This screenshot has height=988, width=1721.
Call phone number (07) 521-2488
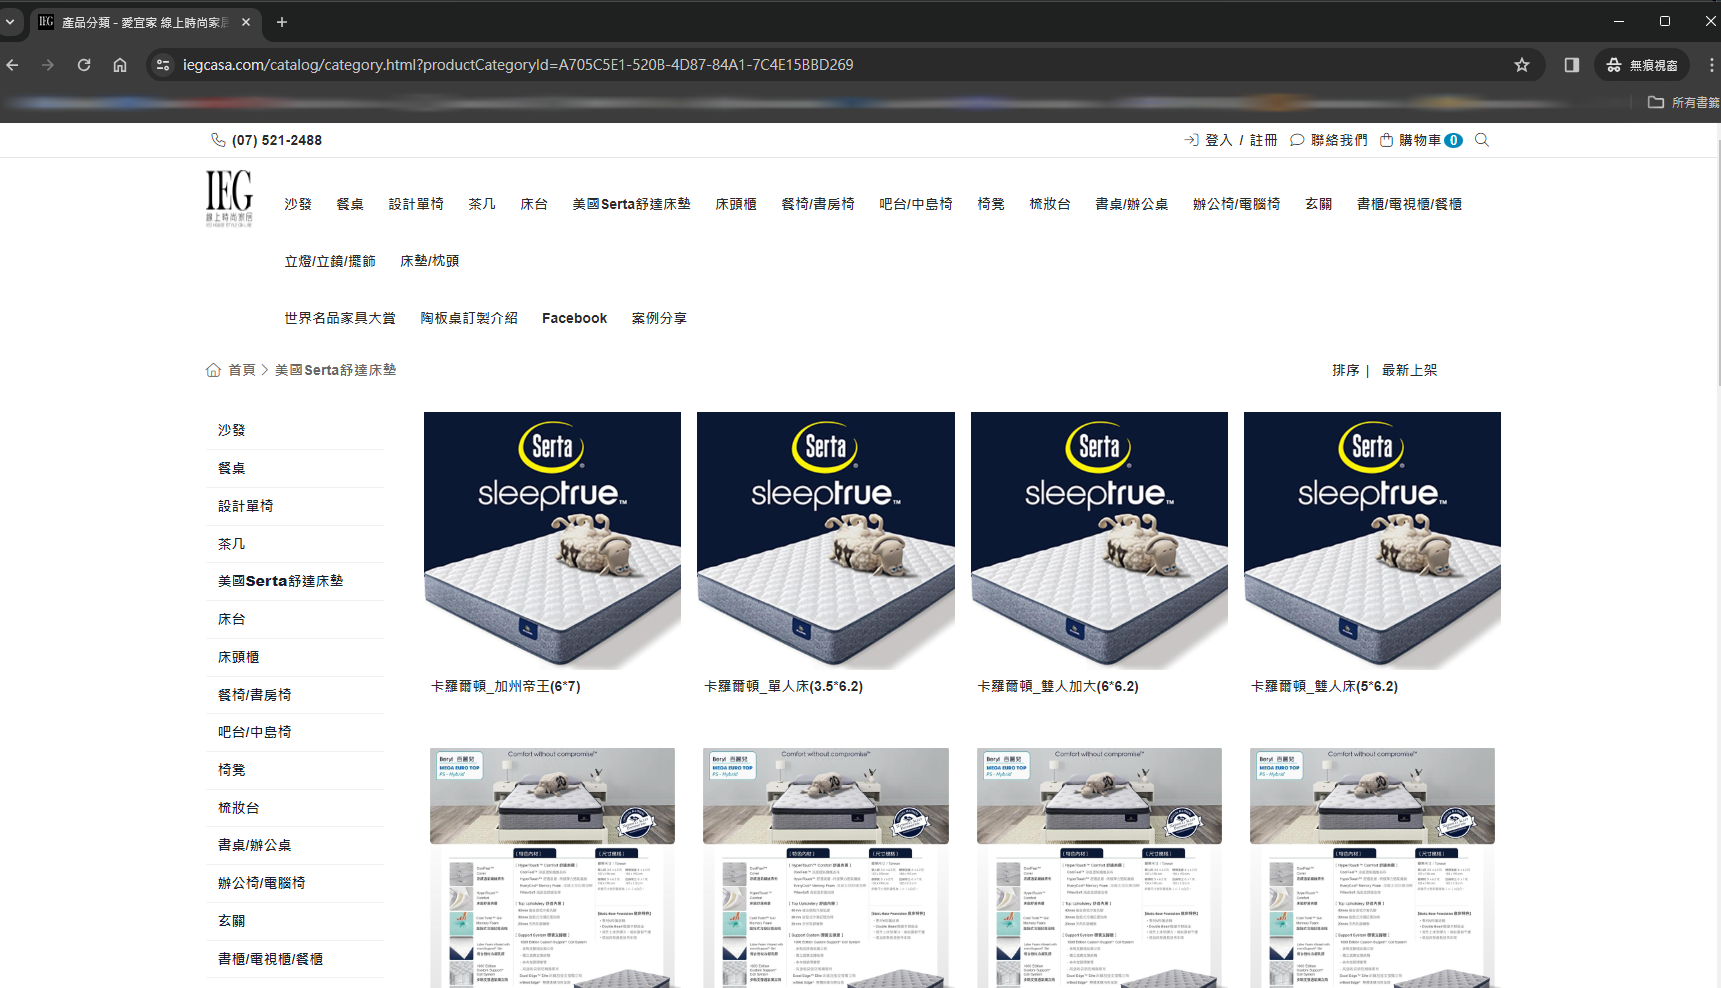[x=277, y=140]
